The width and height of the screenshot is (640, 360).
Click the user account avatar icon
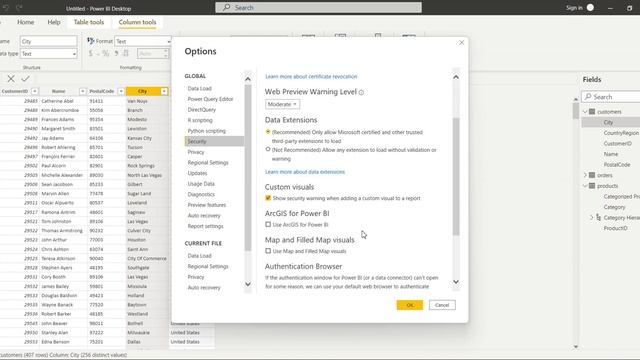tap(590, 7)
